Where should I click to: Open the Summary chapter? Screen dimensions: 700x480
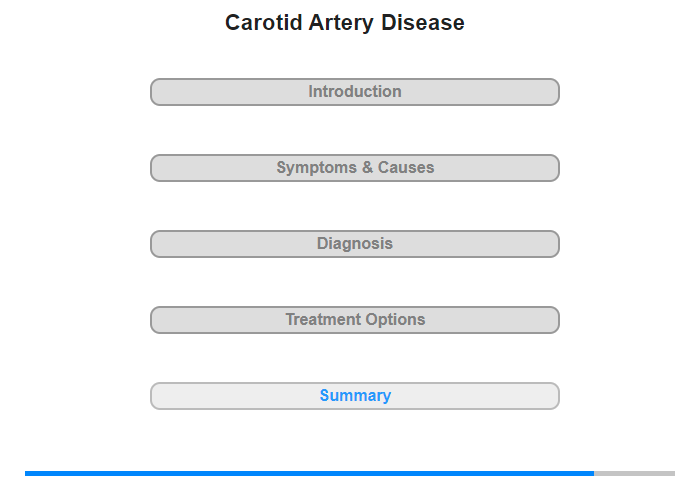pyautogui.click(x=355, y=396)
